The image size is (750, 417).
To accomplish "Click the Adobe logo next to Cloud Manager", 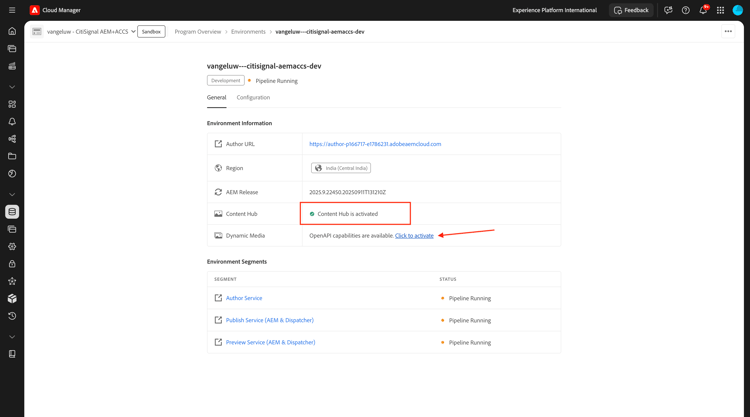I will (34, 10).
